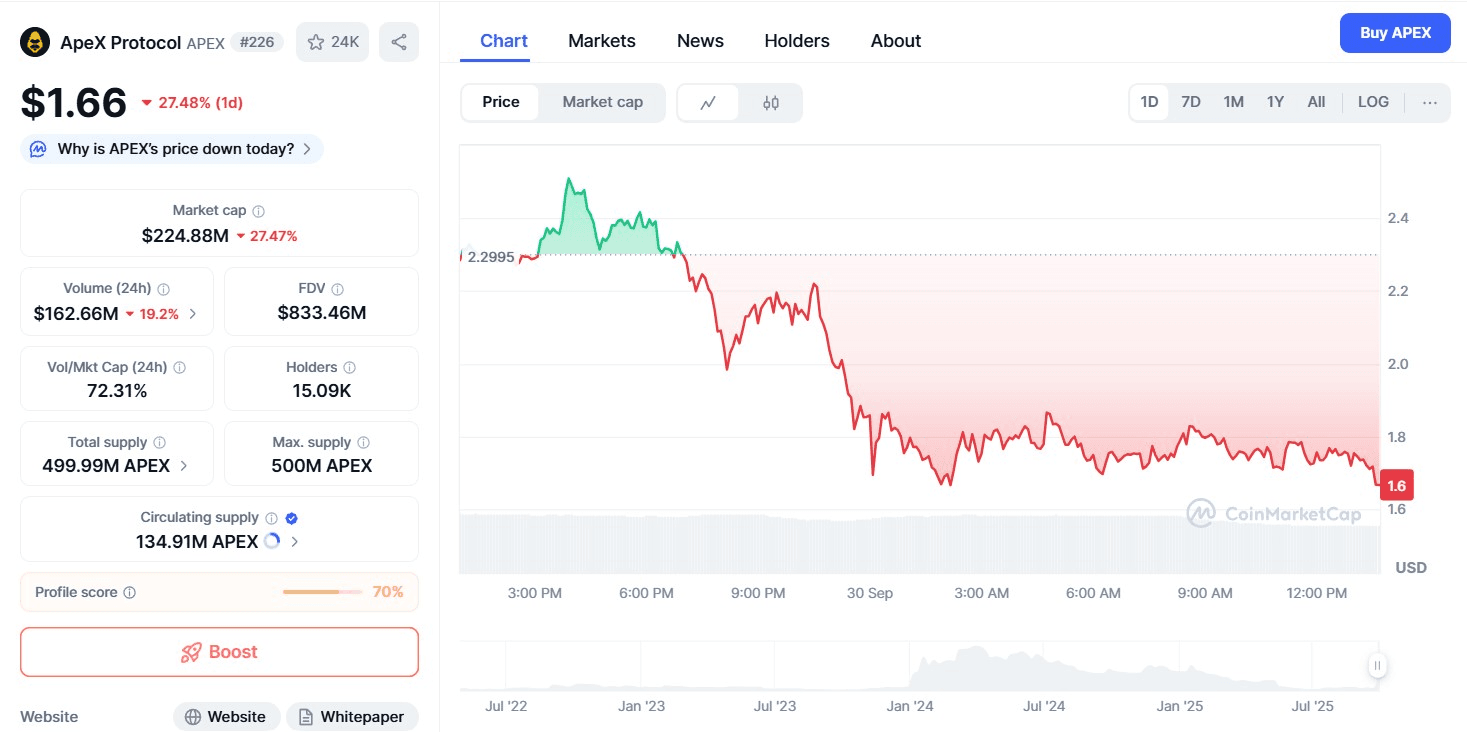Image resolution: width=1467 pixels, height=732 pixels.
Task: Open 'Why is APEX's price down today?'
Action: pos(172,149)
